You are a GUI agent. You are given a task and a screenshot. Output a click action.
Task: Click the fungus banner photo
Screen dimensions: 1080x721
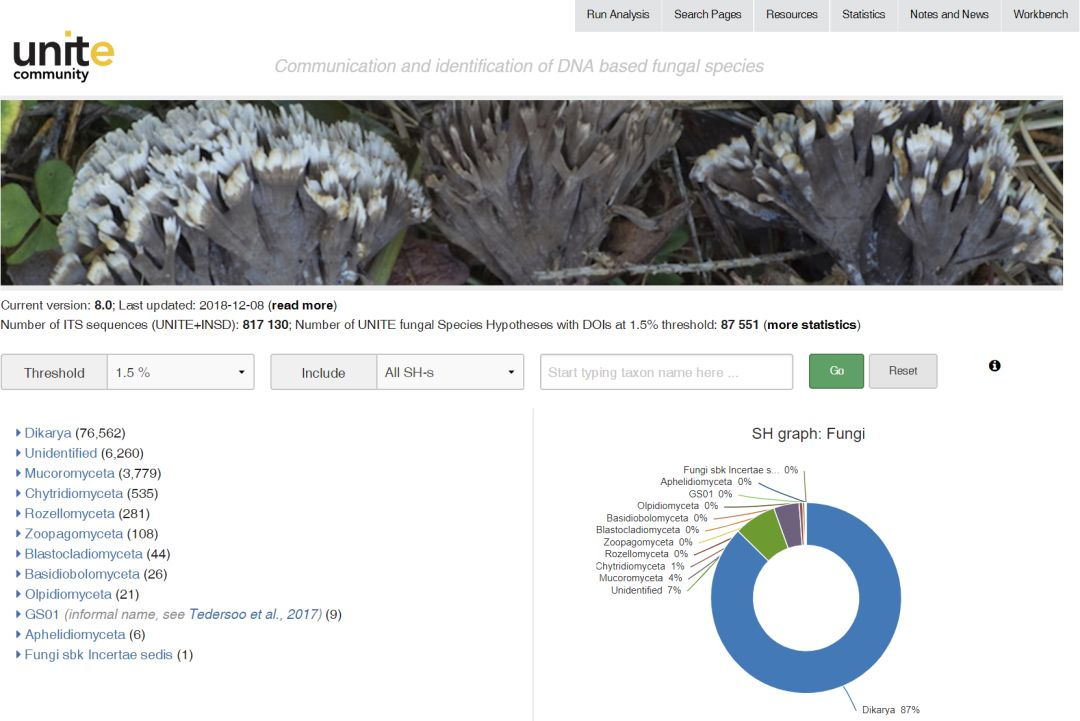point(531,193)
